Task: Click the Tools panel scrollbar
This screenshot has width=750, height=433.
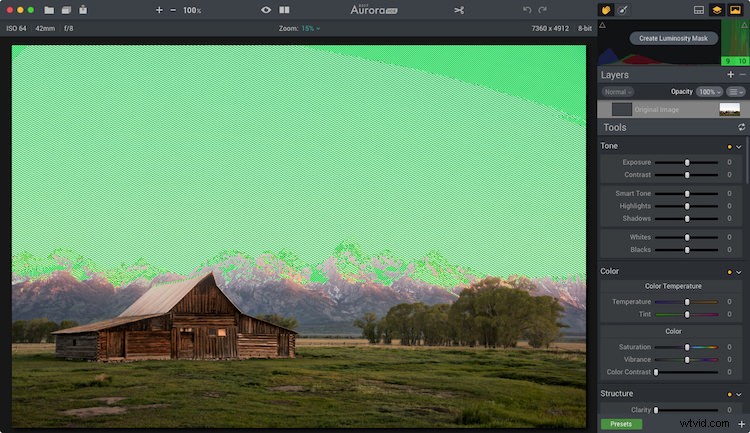Action: pyautogui.click(x=748, y=160)
